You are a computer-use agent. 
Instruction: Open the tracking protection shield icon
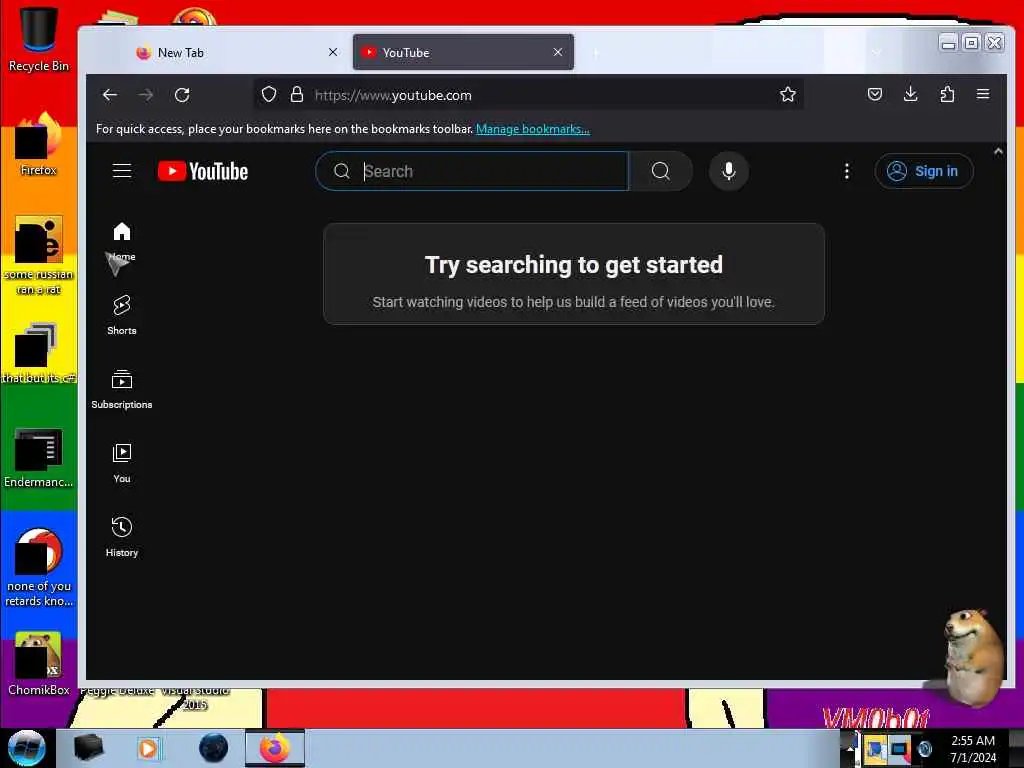pos(268,95)
